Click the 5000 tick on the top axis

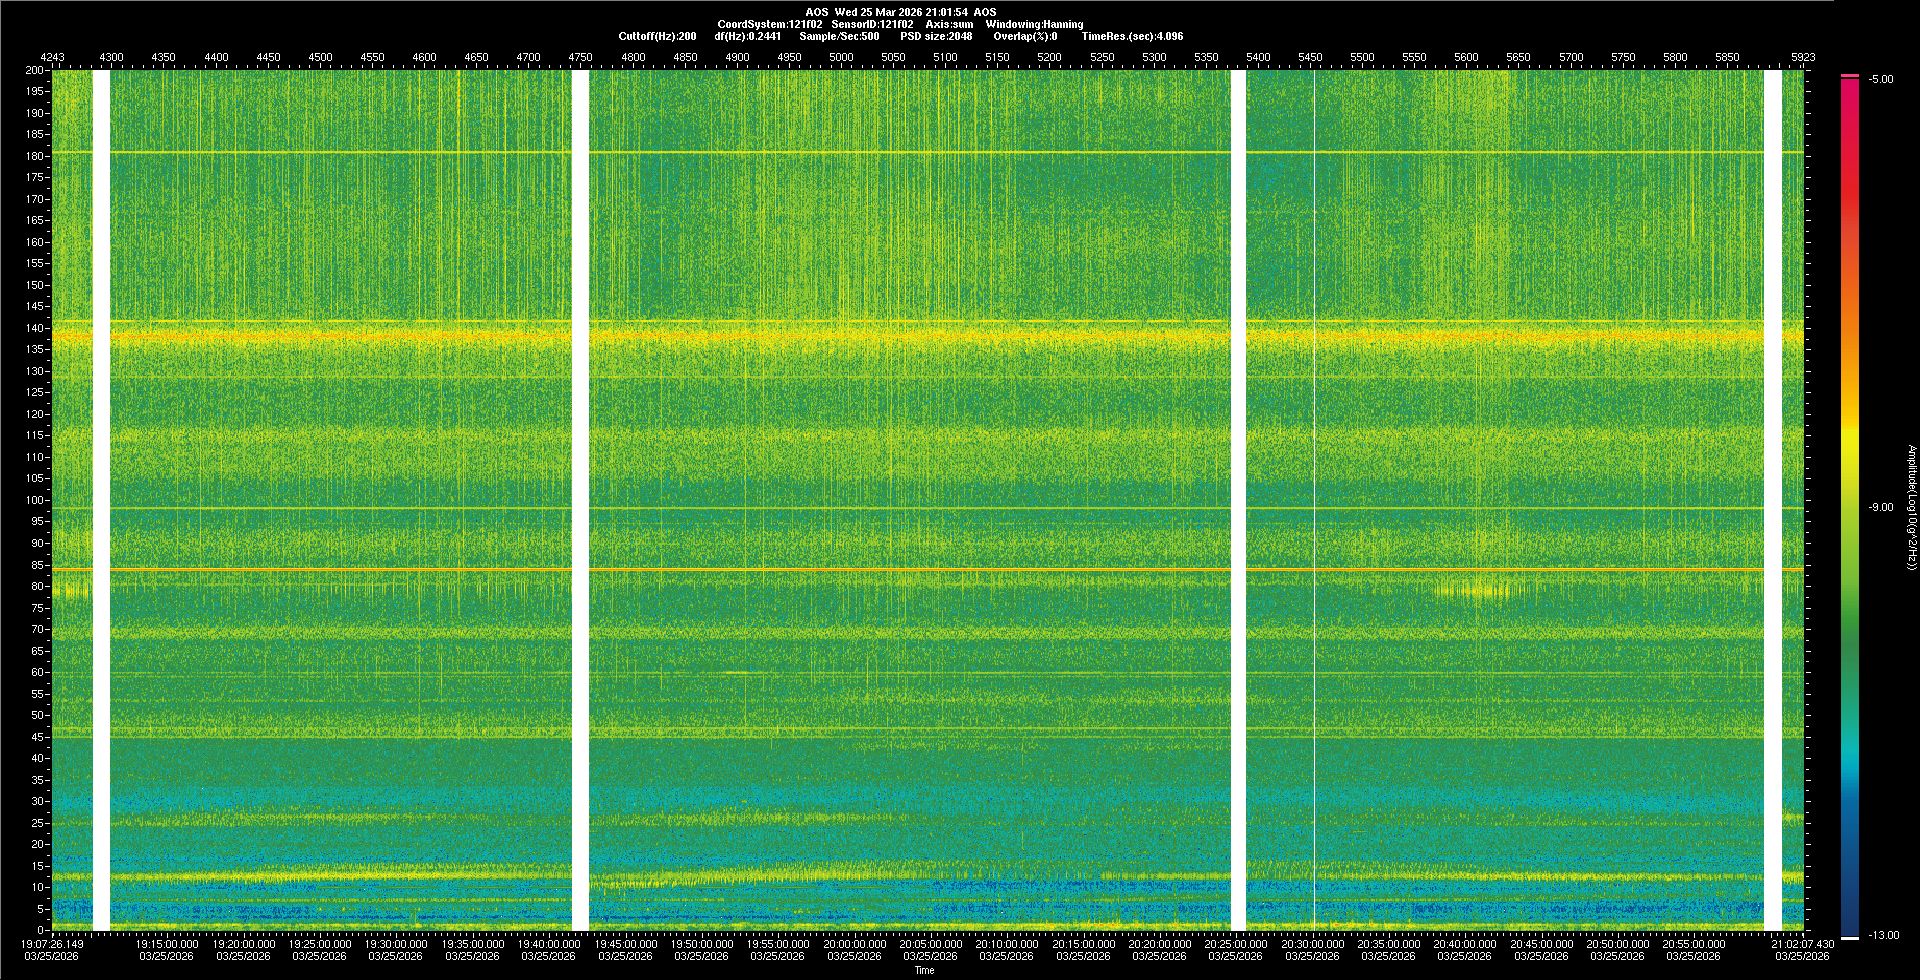click(841, 58)
